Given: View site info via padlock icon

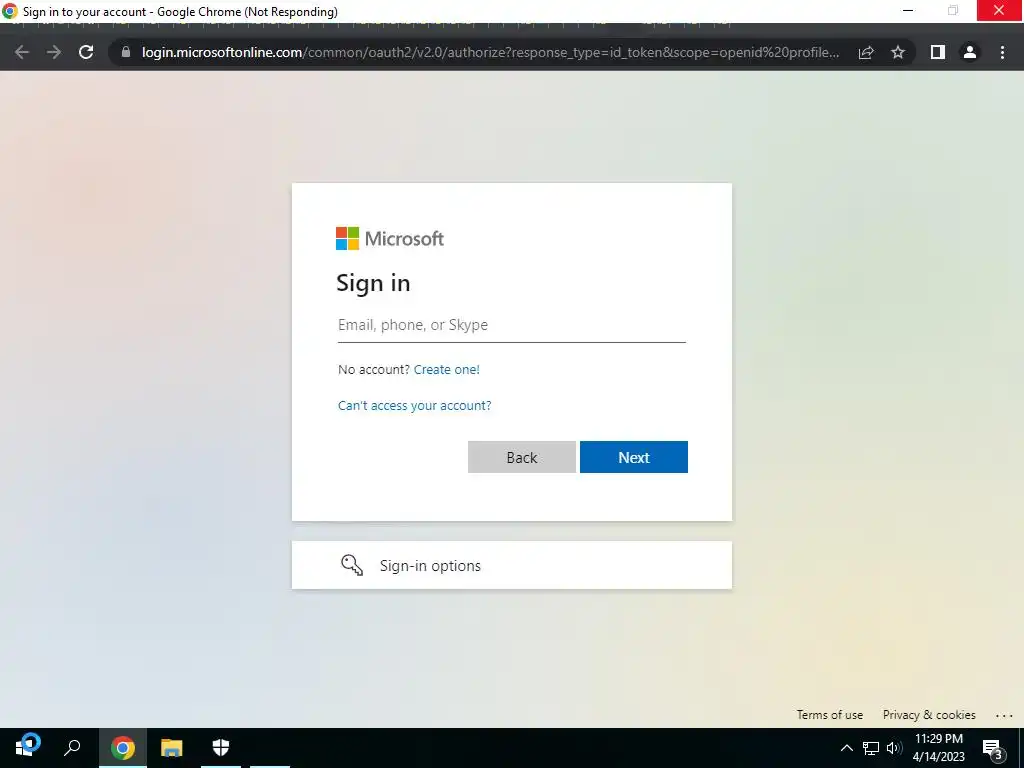Looking at the screenshot, I should click(x=126, y=52).
